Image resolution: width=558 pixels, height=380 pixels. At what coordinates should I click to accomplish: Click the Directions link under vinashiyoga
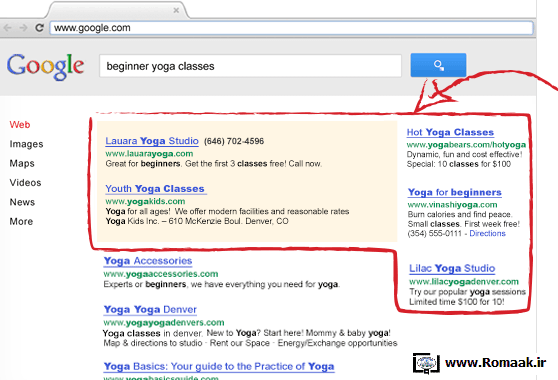point(487,233)
